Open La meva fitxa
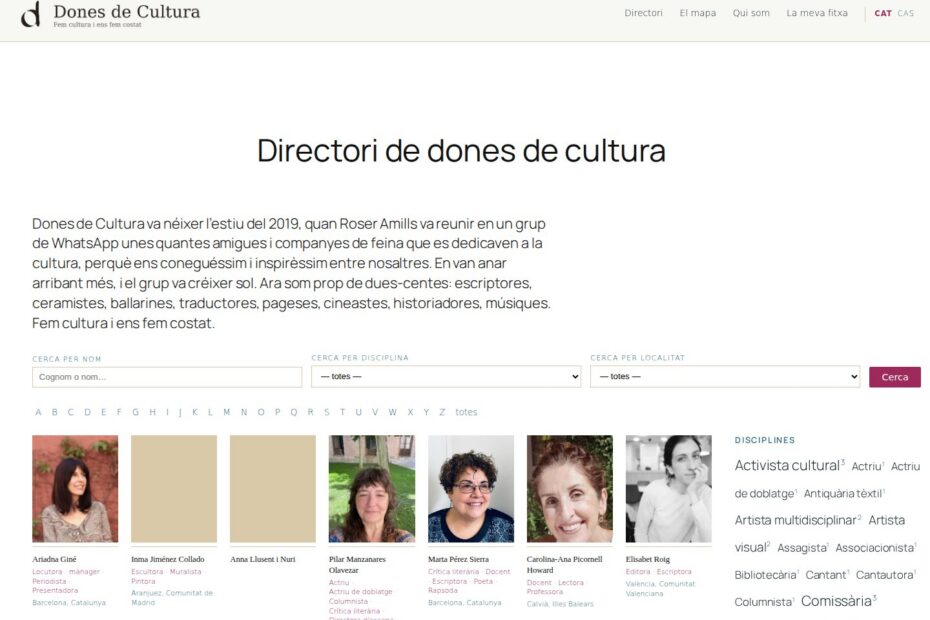Viewport: 930px width, 620px height. pyautogui.click(x=817, y=13)
